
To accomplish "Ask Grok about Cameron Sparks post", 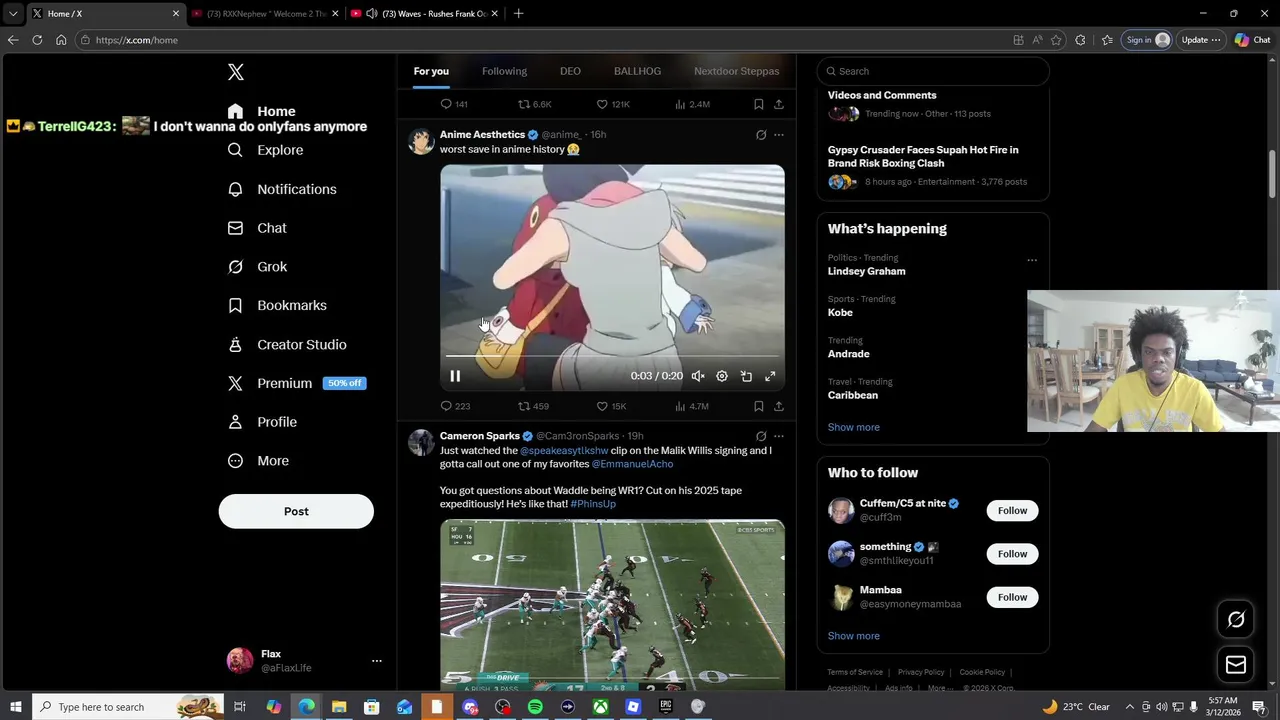I will click(761, 436).
